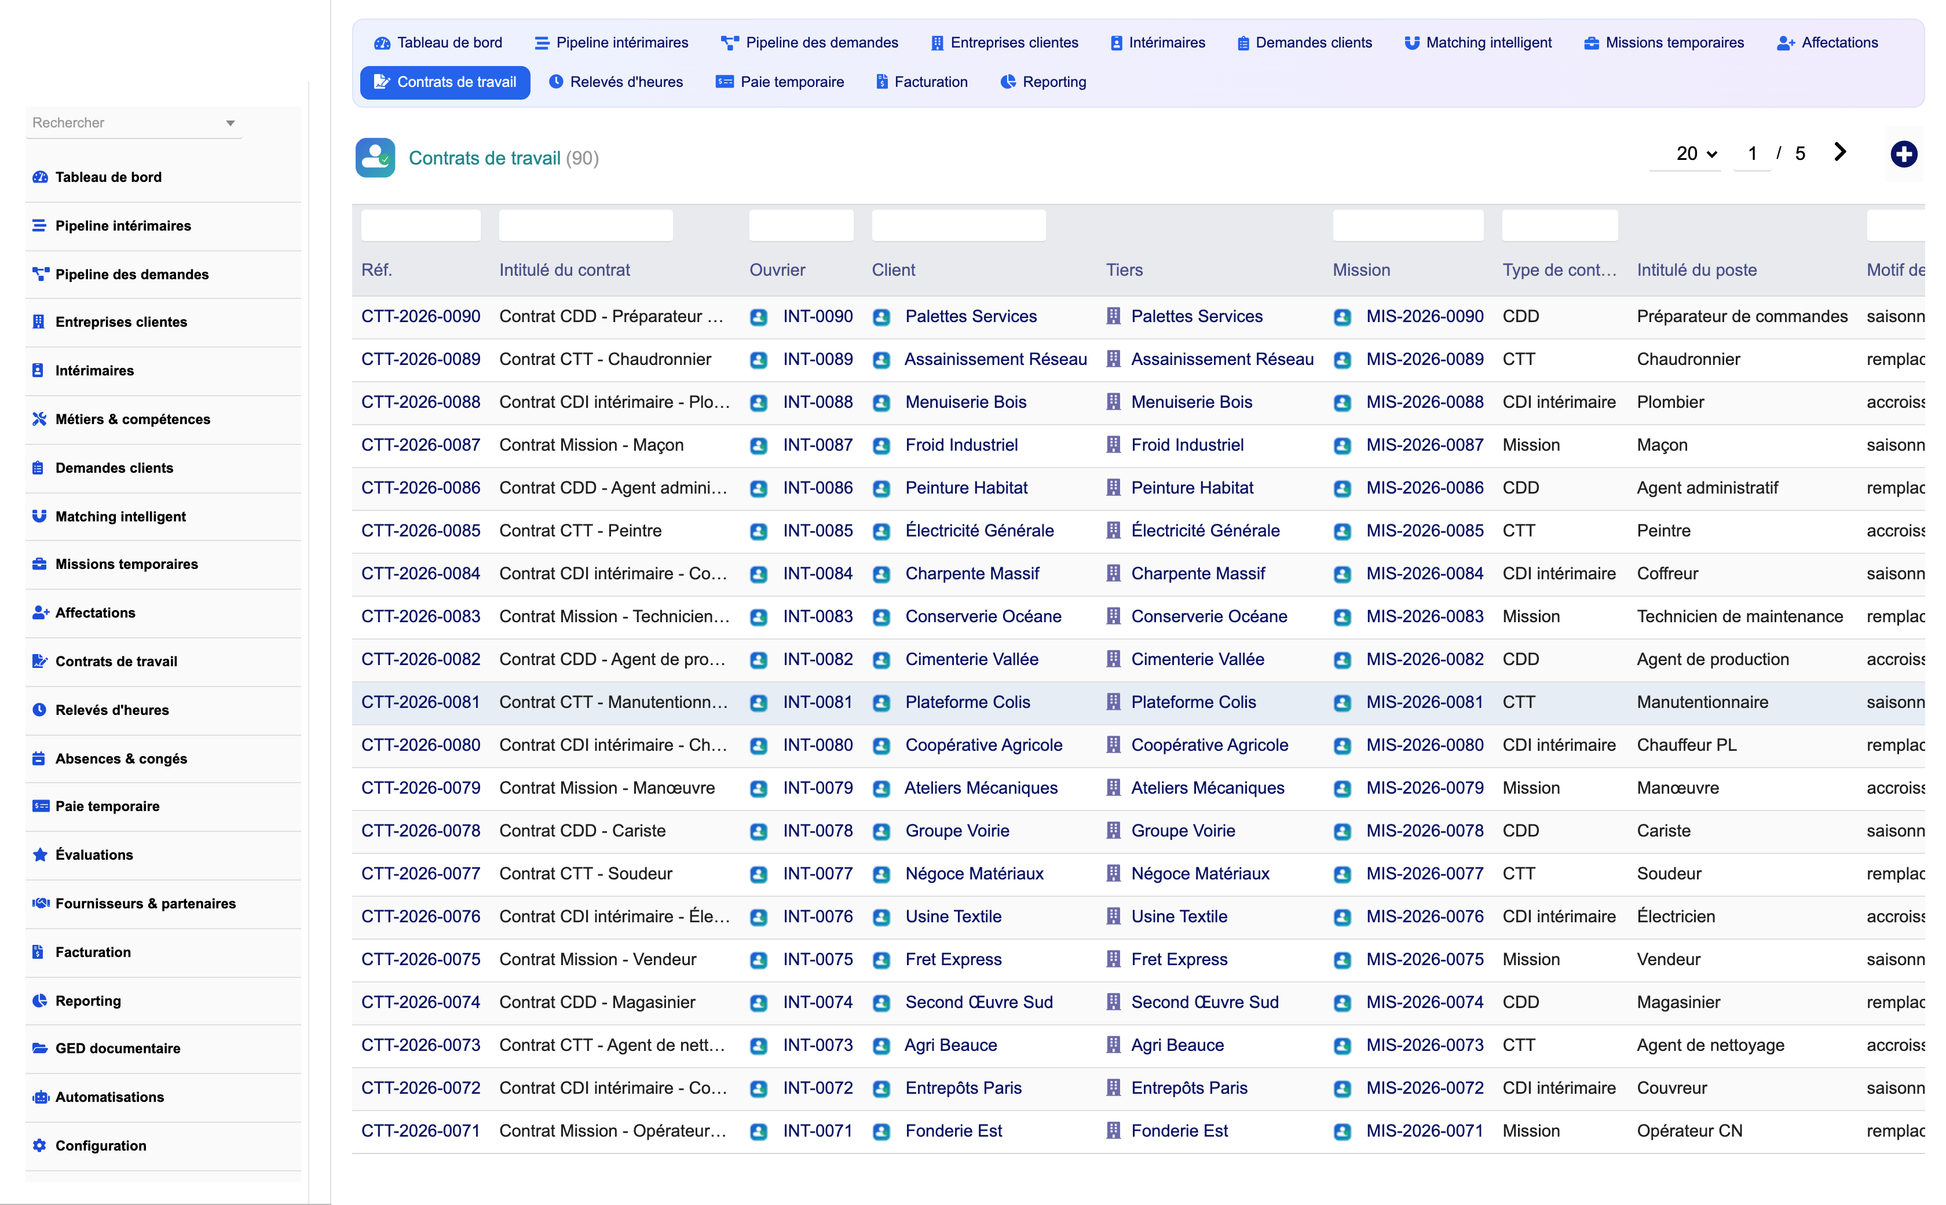Click the Tiers column header

[1124, 270]
